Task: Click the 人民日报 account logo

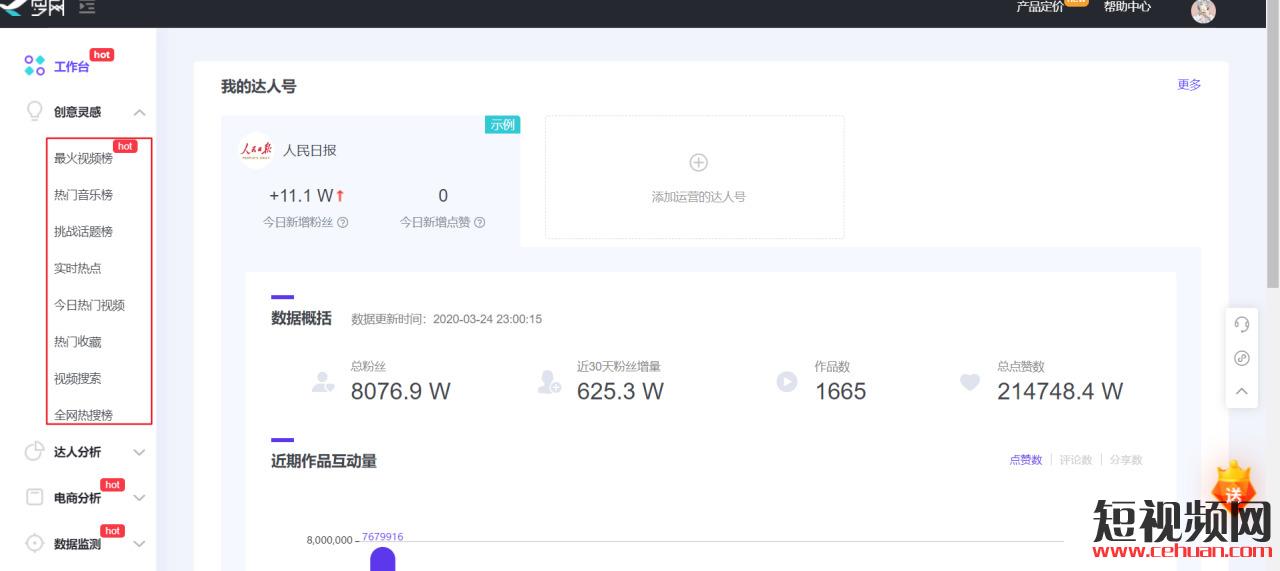Action: point(256,151)
